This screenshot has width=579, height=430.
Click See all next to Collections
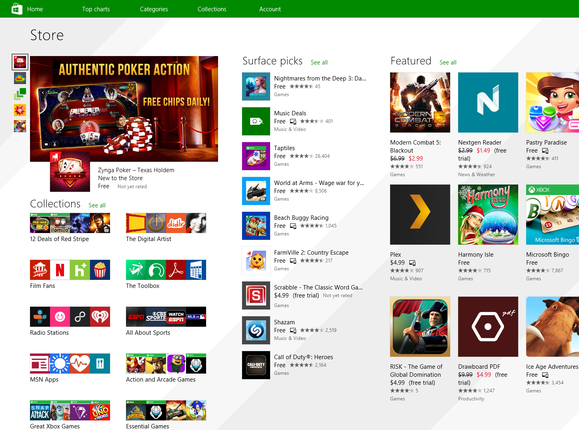[x=97, y=205]
